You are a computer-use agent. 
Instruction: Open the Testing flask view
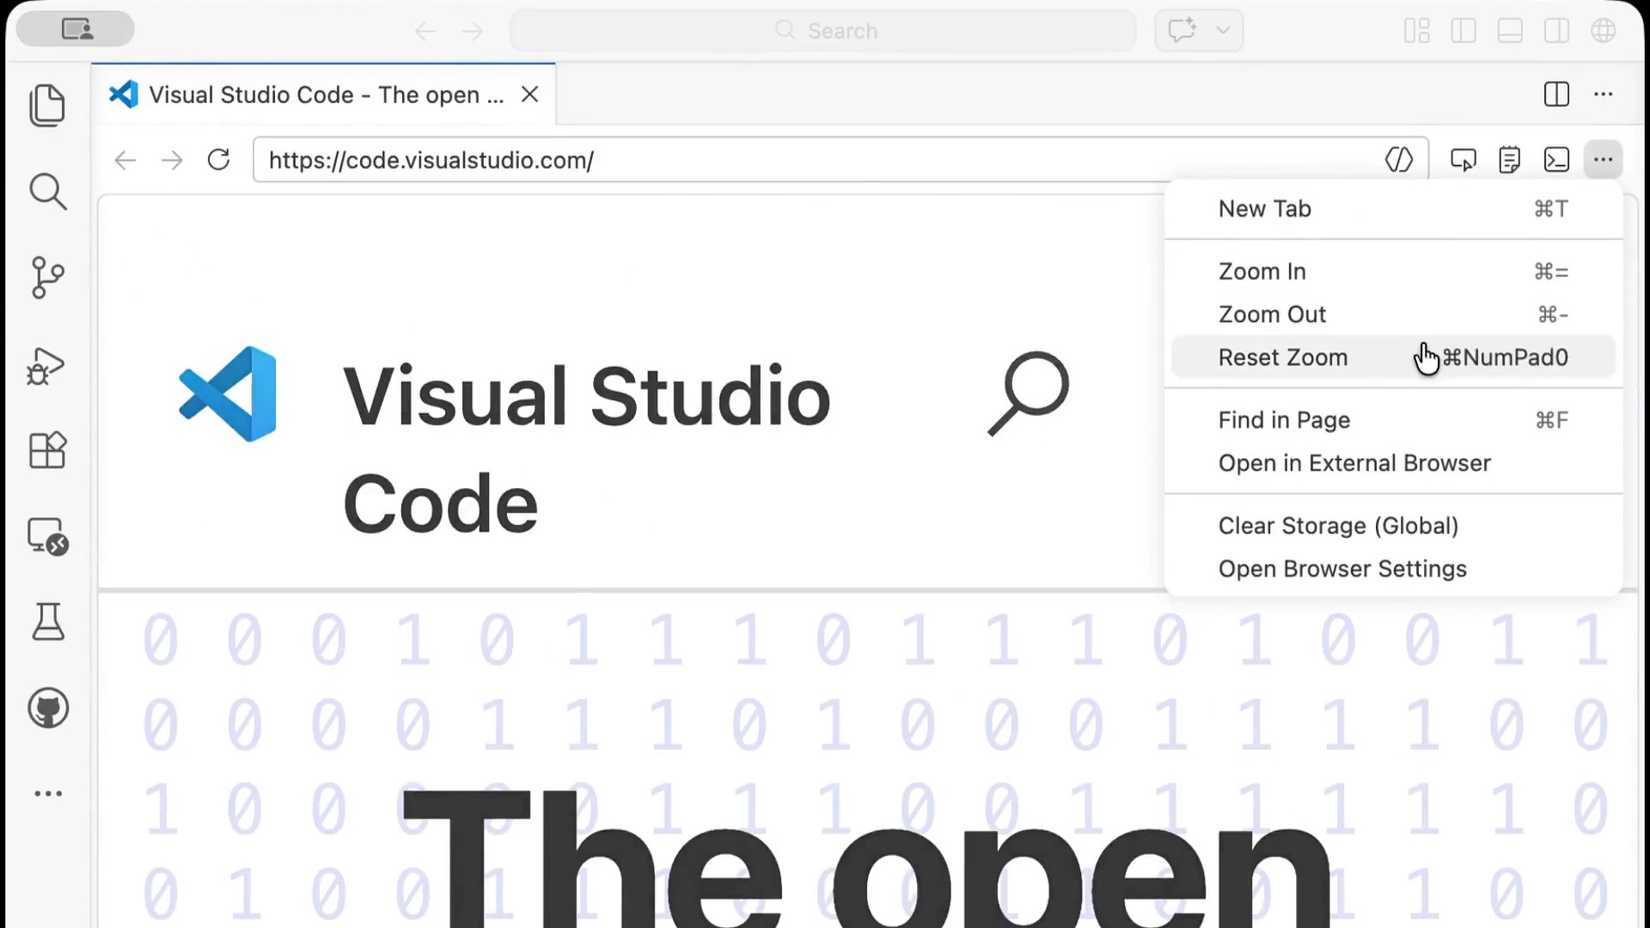click(x=48, y=622)
